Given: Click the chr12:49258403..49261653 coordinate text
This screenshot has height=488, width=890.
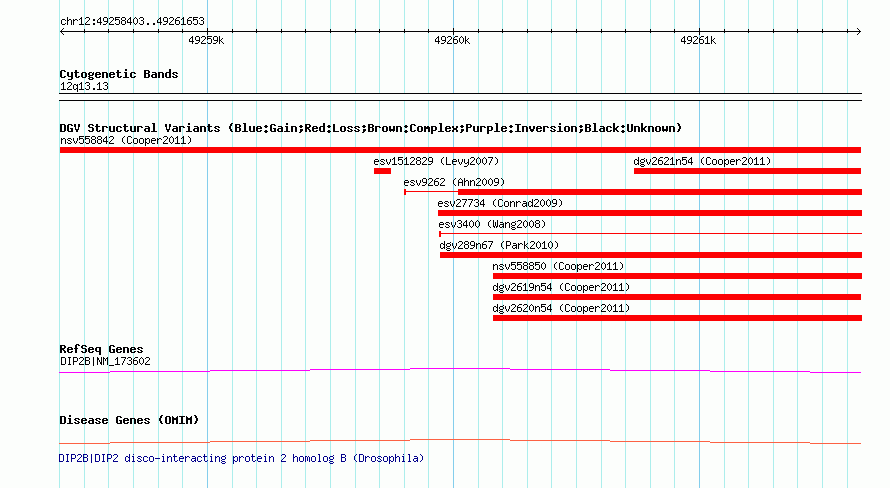Looking at the screenshot, I should (132, 21).
